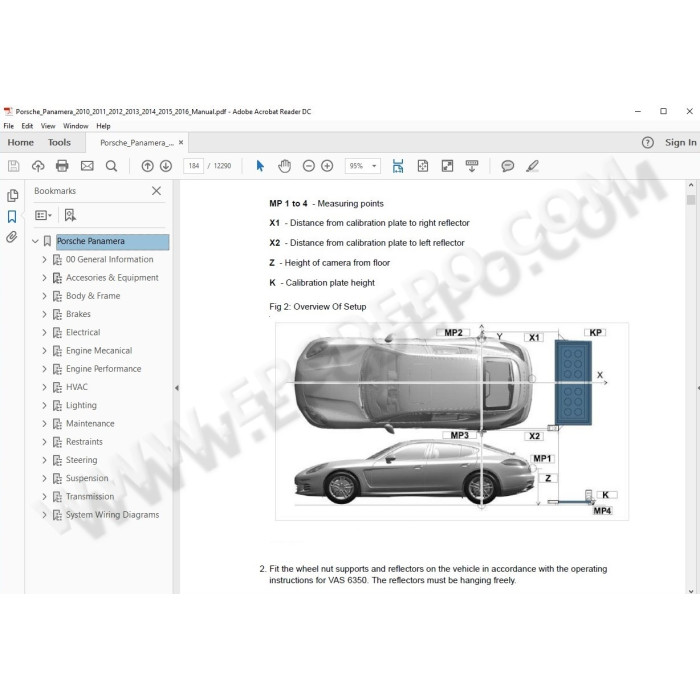Switch to the Tools tab
This screenshot has width=700, height=700.
pyautogui.click(x=59, y=142)
